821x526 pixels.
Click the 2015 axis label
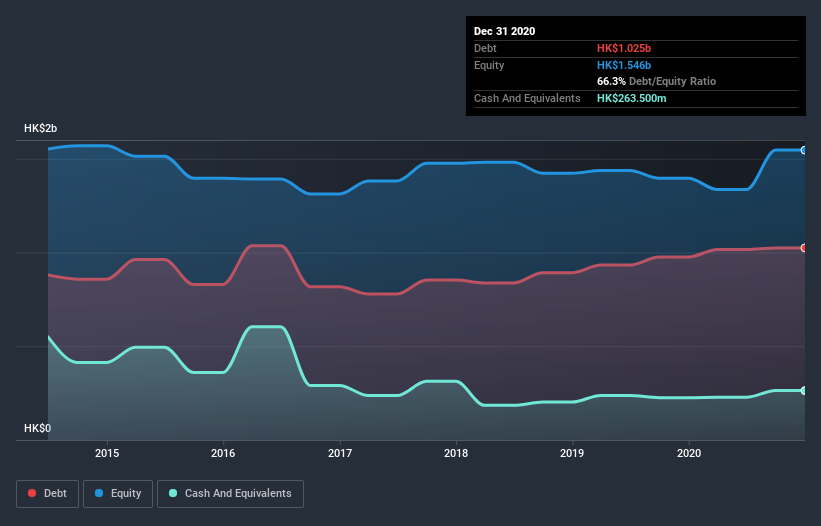point(107,453)
